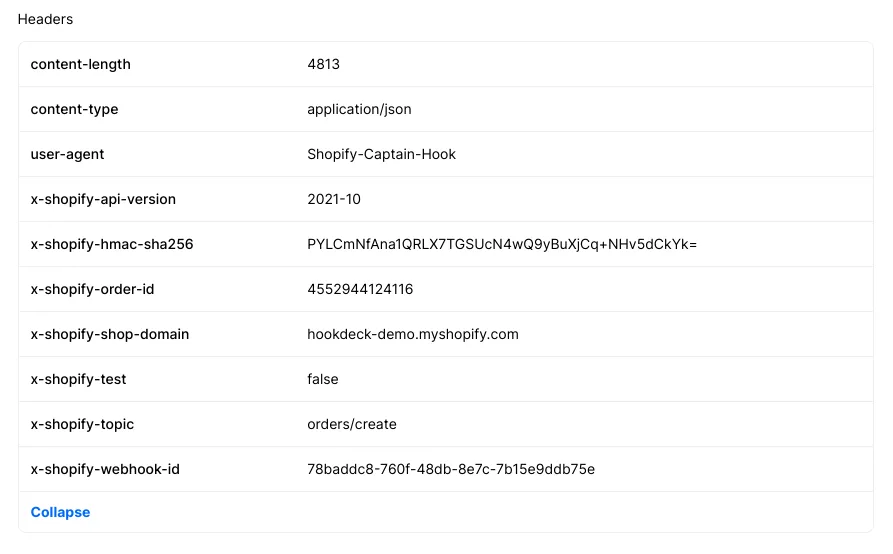Select the HMAC signature value starting PYLCmNf

[x=502, y=244]
